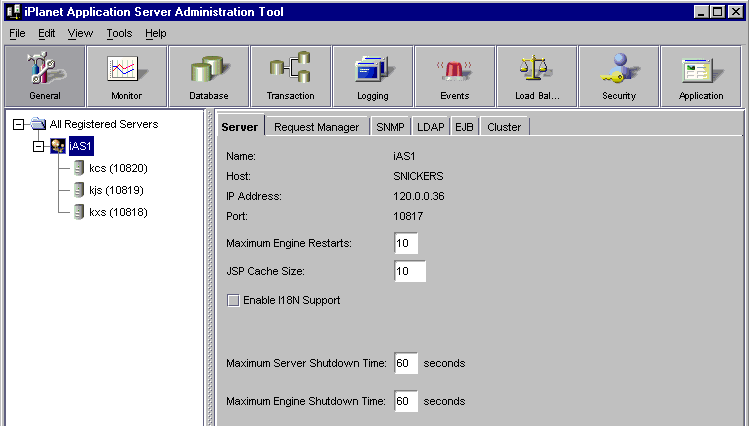Open the Tools menu
Screen dimensions: 749x426
119,33
